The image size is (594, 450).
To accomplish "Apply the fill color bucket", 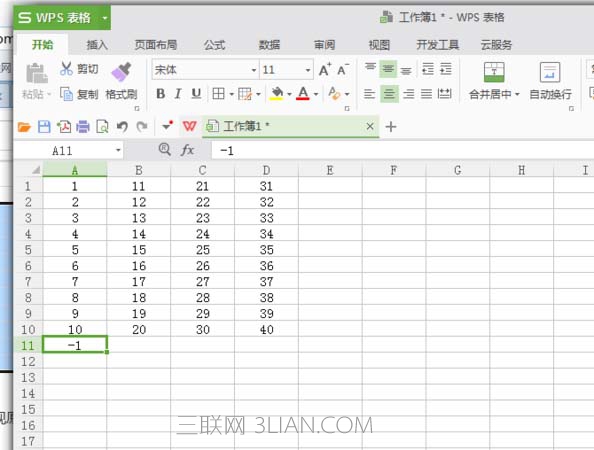I will (277, 93).
